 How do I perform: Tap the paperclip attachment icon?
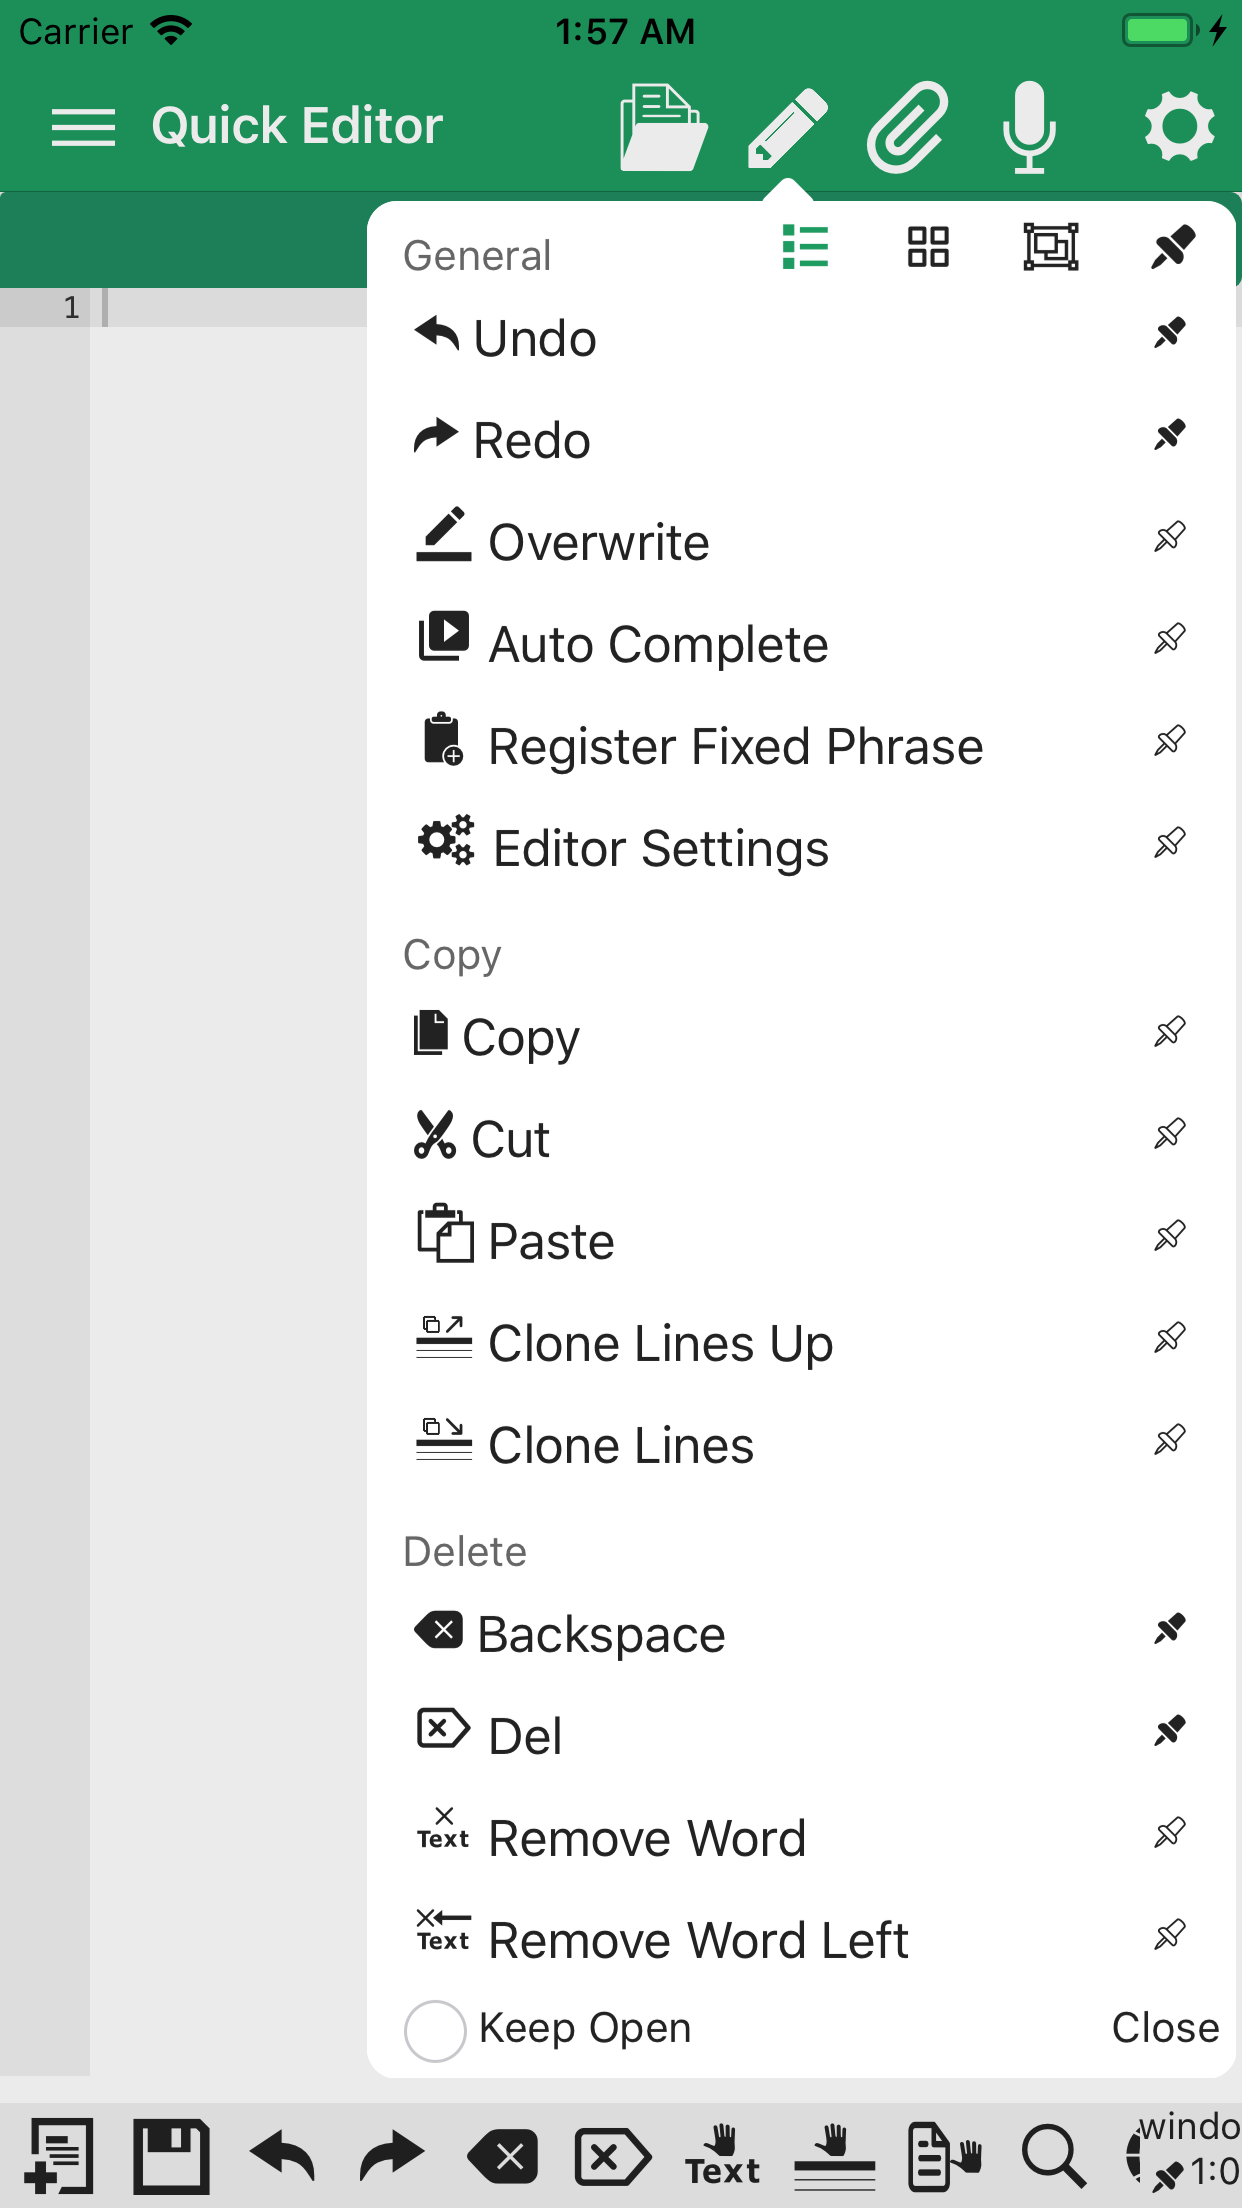[906, 127]
